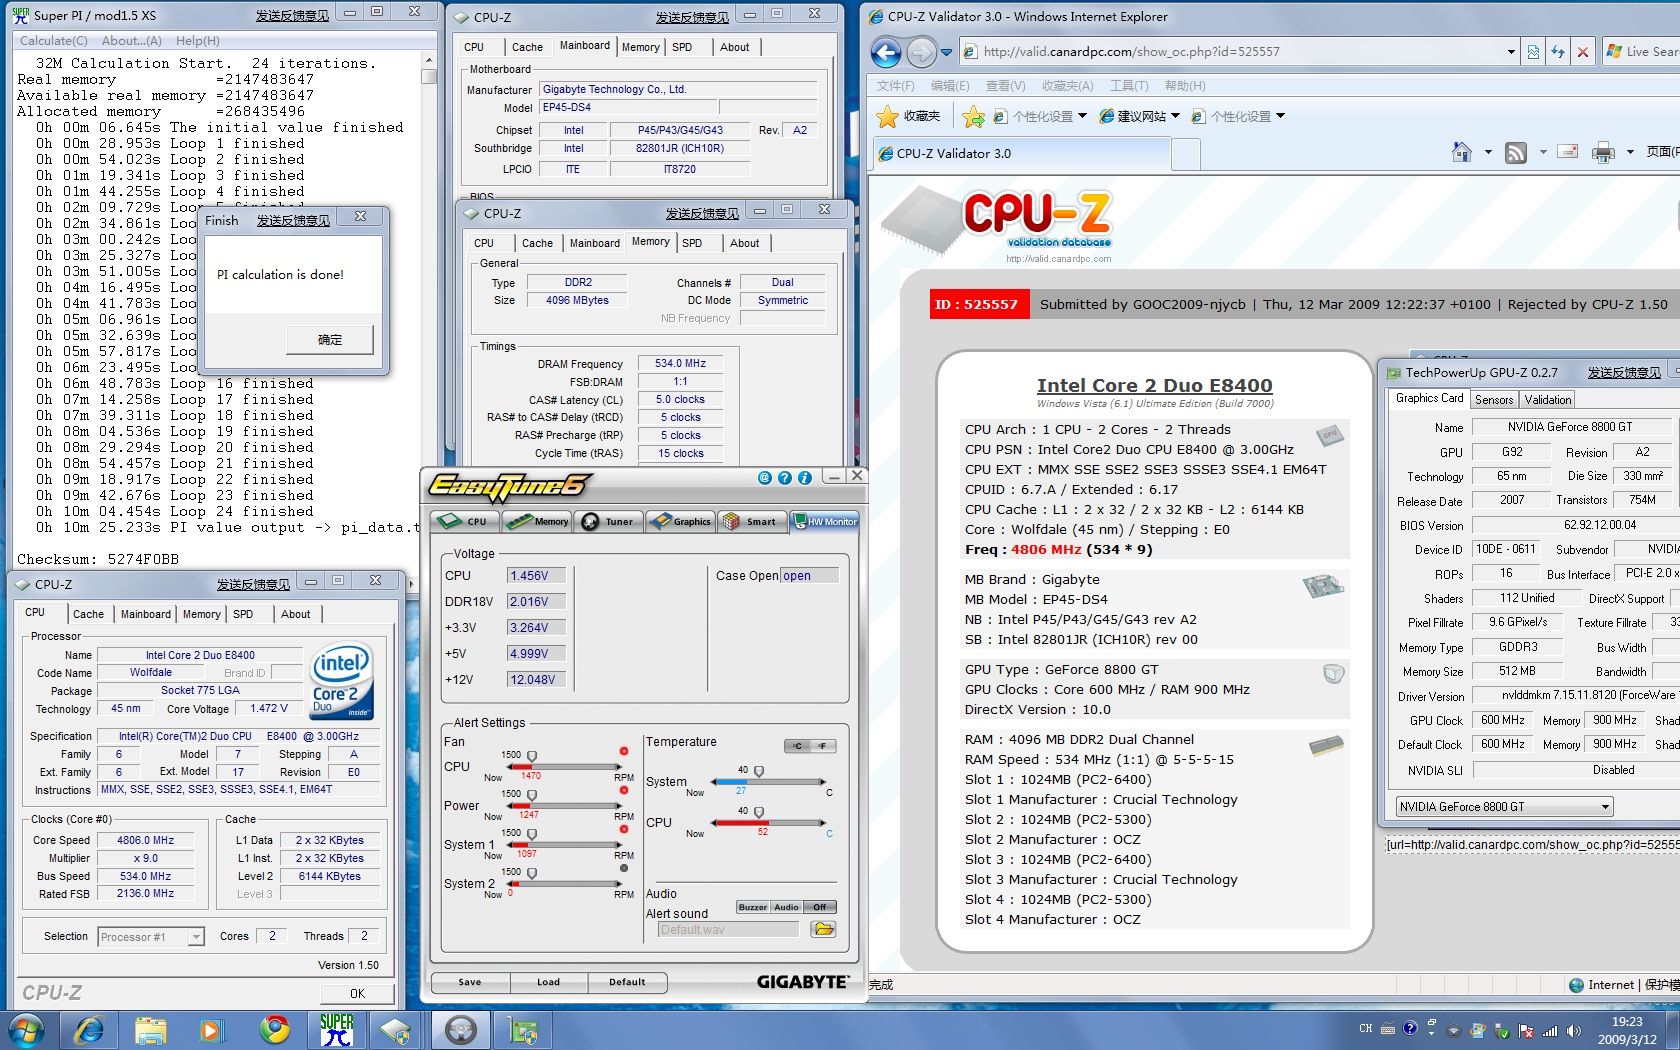Set alert audio to Audio
The width and height of the screenshot is (1680, 1050).
click(787, 907)
